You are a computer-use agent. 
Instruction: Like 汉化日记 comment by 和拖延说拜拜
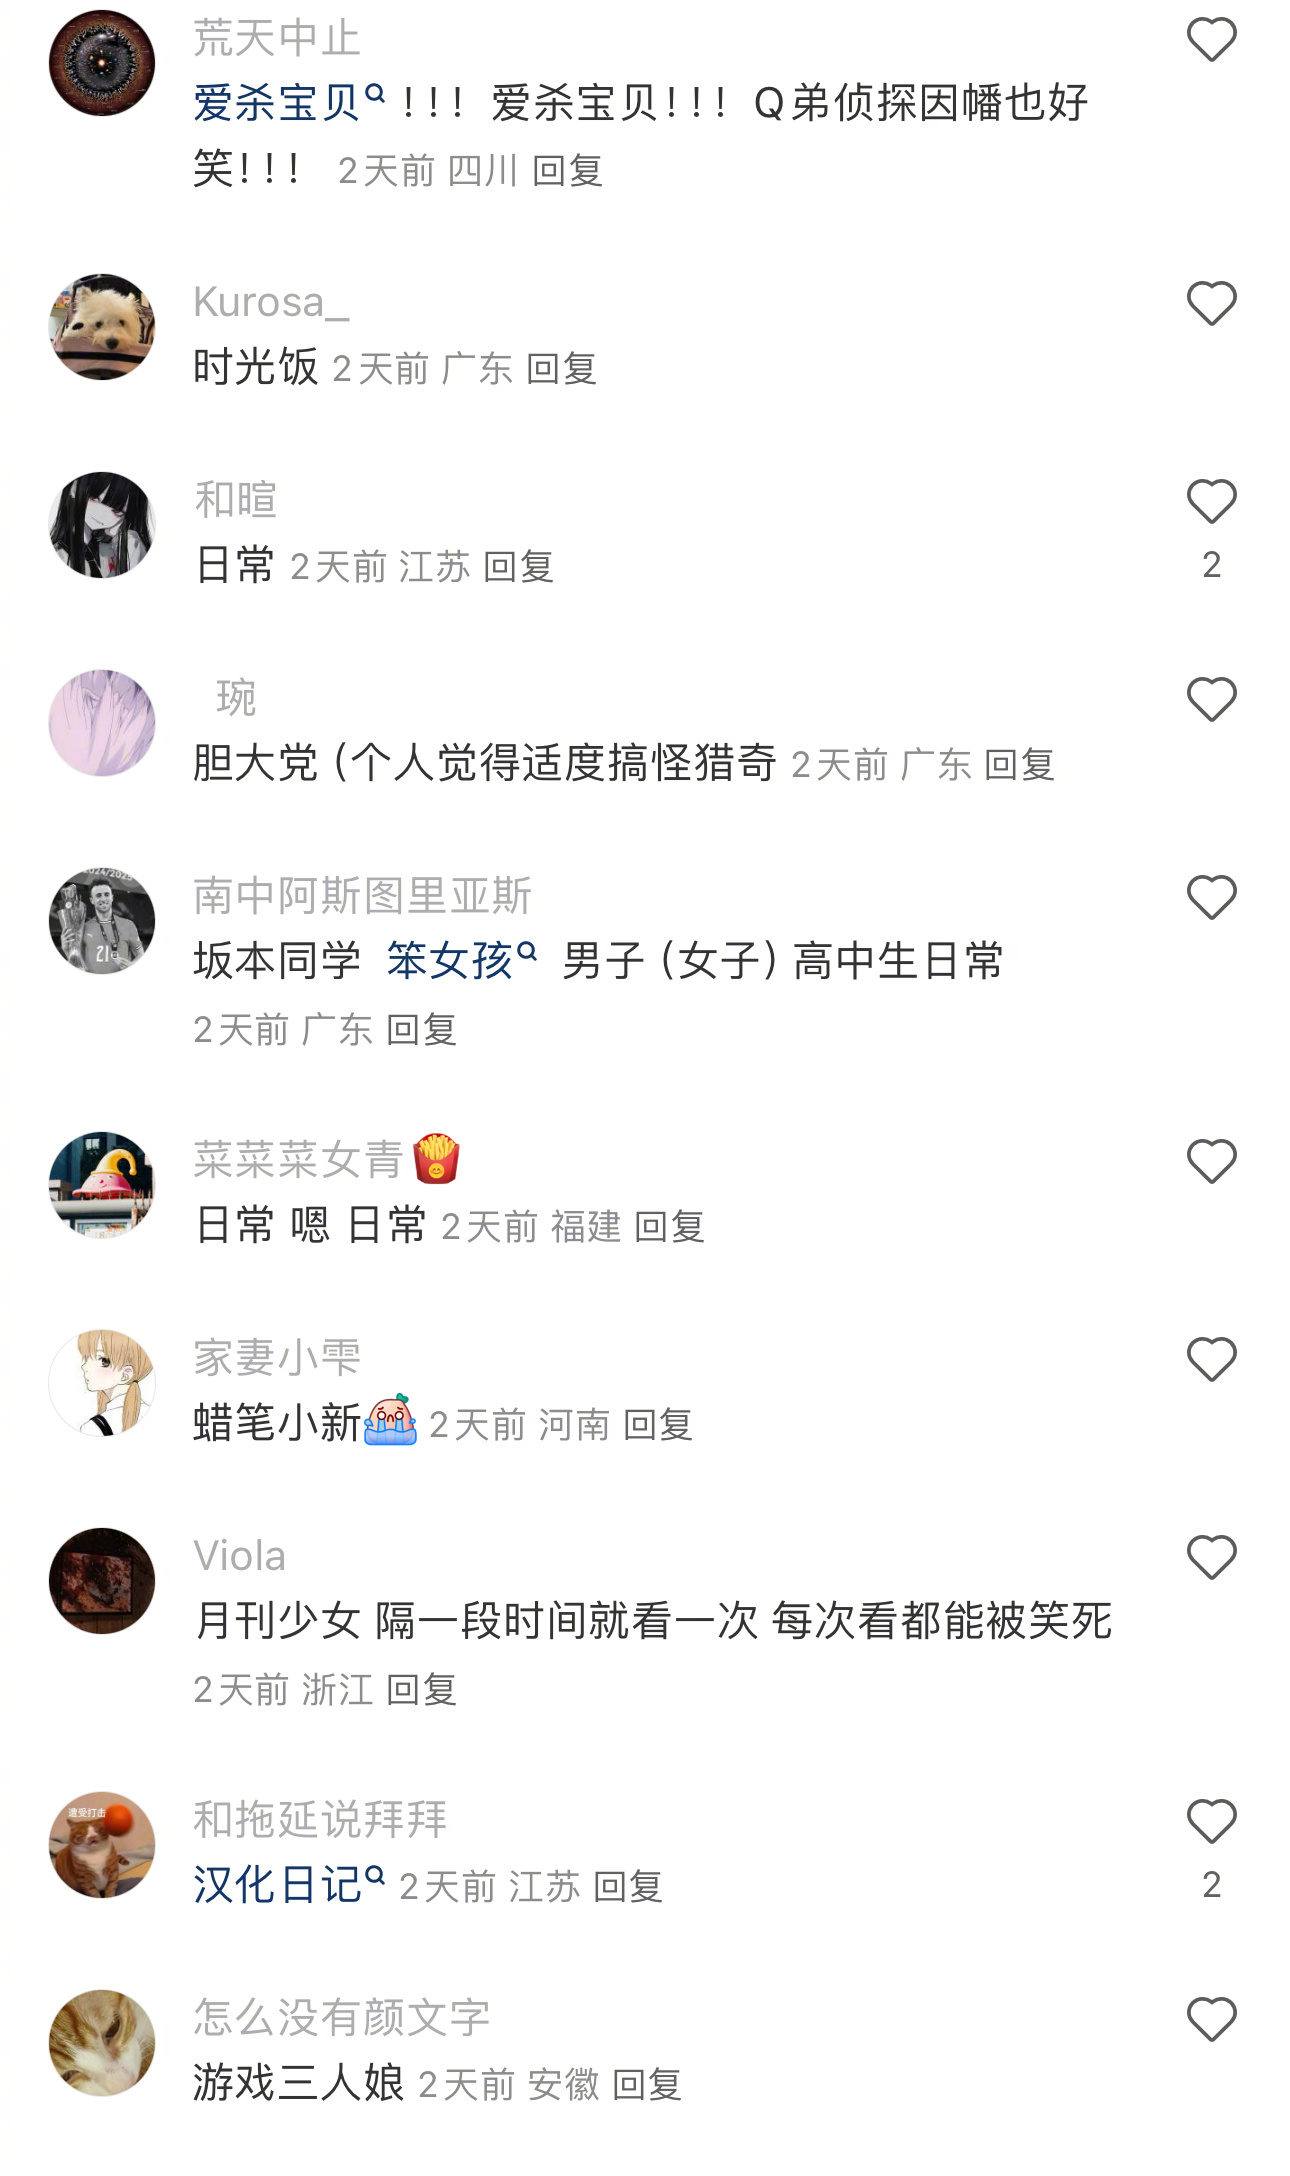(1211, 1821)
